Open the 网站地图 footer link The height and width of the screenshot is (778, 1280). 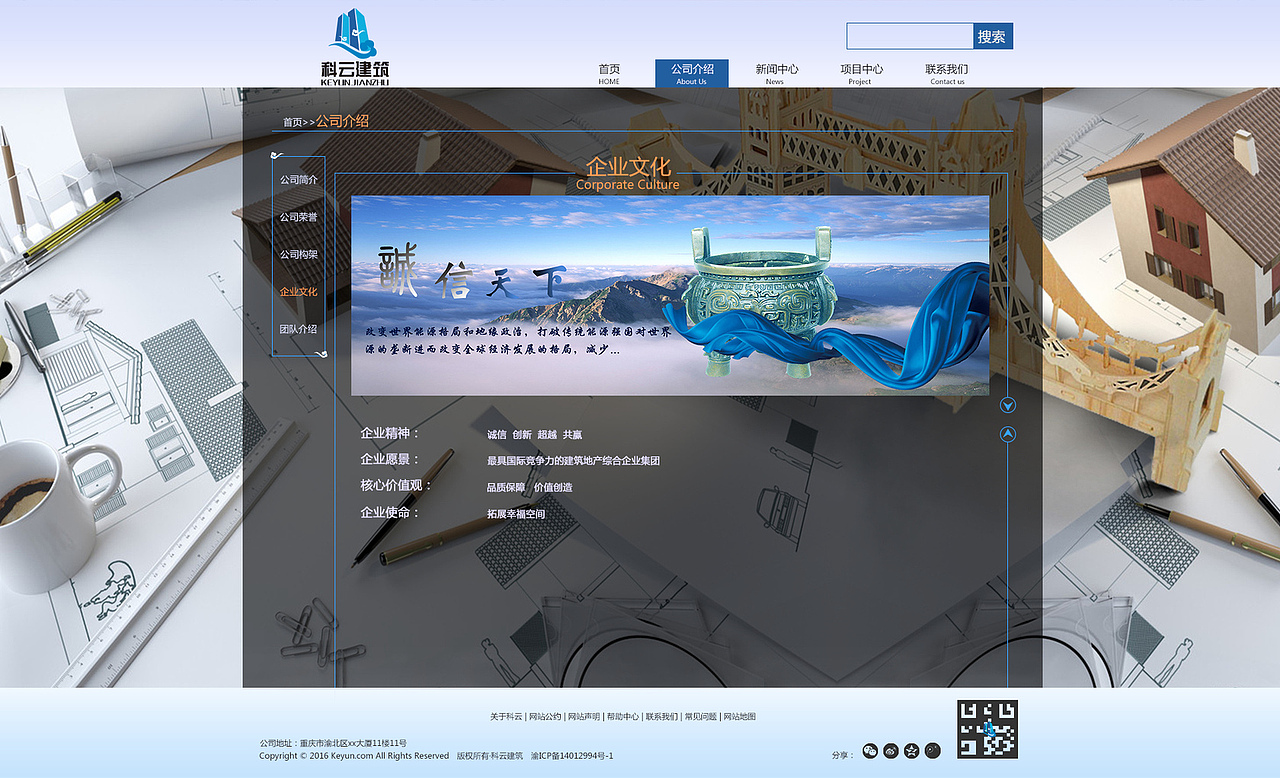(x=739, y=717)
